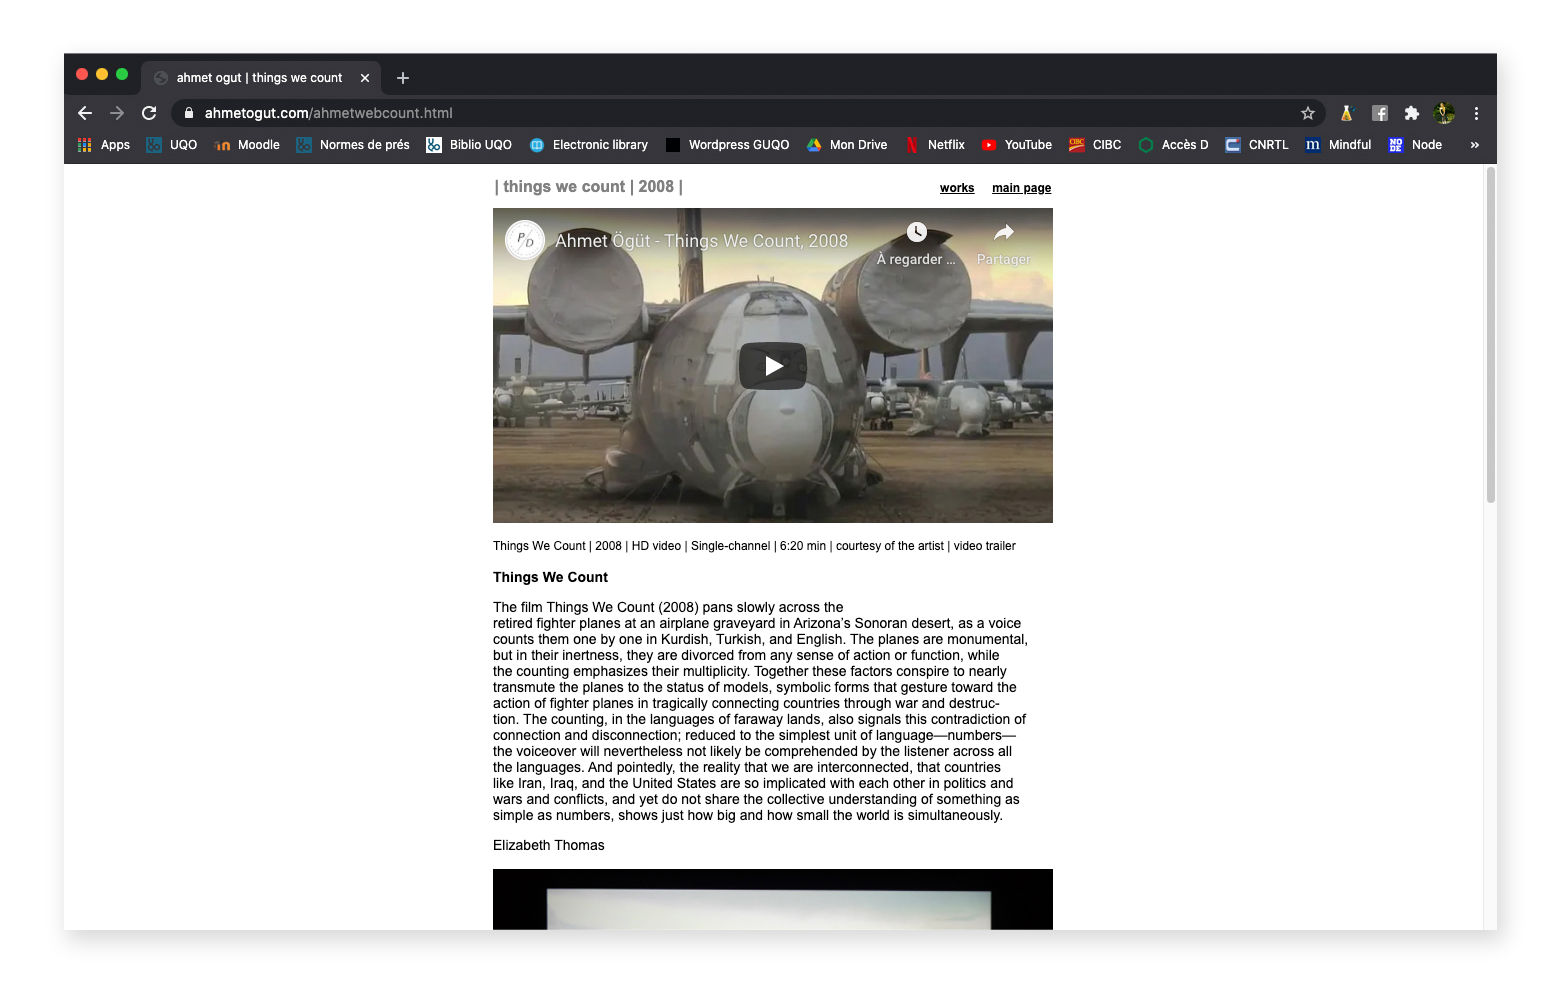The width and height of the screenshot is (1560, 990).
Task: Click the flask extension icon
Action: (1346, 113)
